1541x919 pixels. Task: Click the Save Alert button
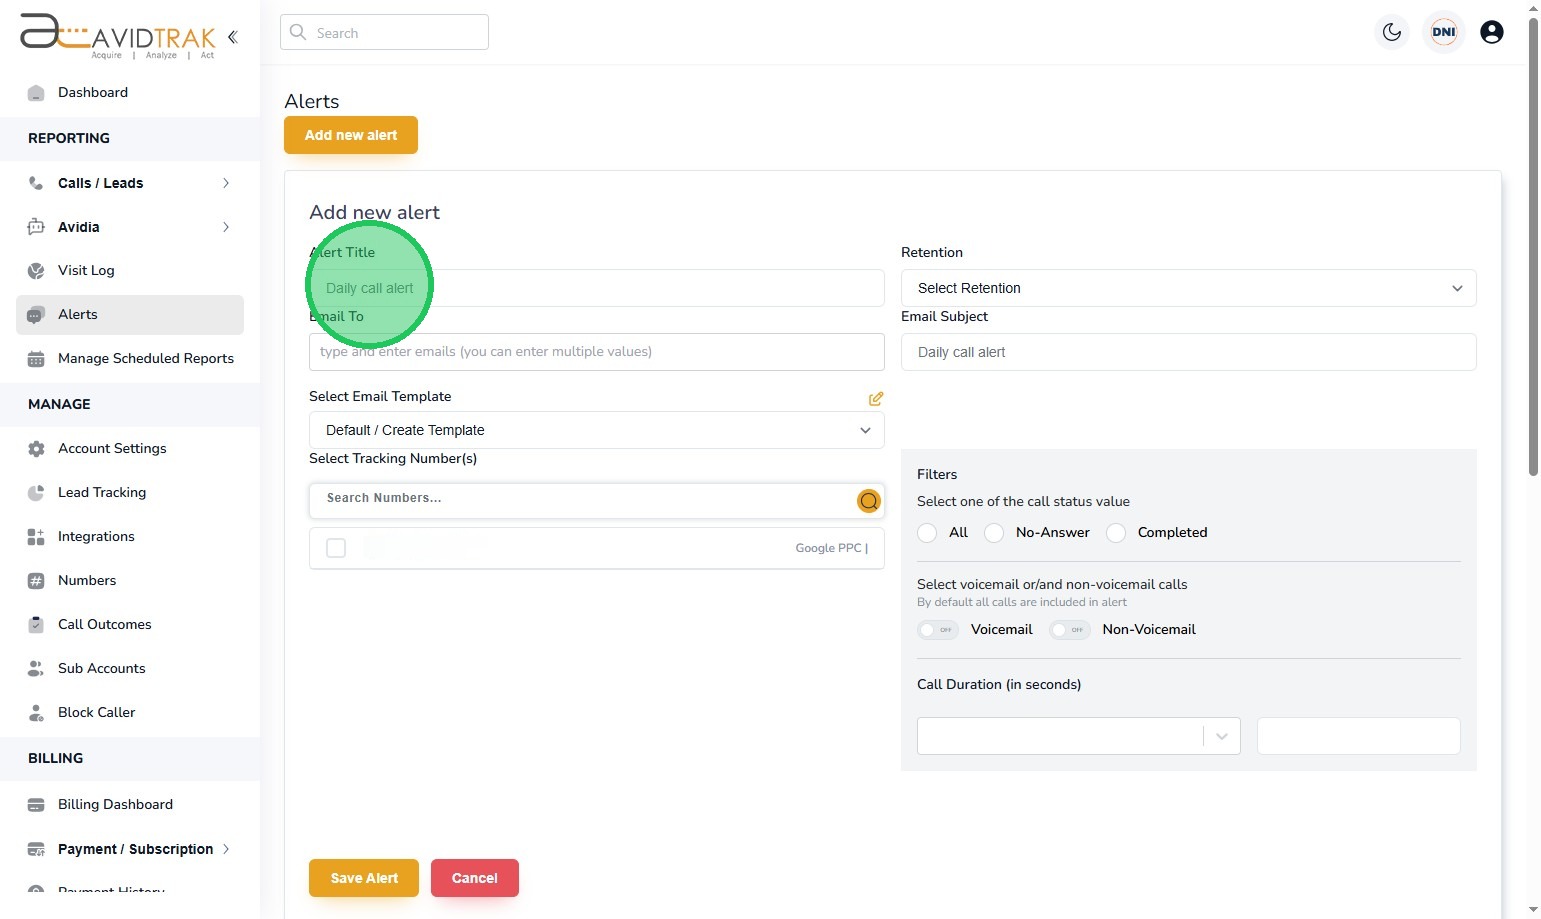pyautogui.click(x=364, y=878)
